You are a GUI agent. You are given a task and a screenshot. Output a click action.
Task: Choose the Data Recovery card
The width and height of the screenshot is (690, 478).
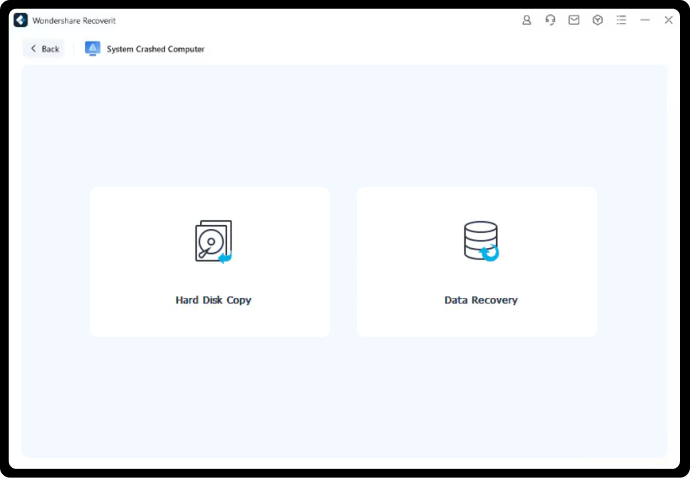[477, 262]
